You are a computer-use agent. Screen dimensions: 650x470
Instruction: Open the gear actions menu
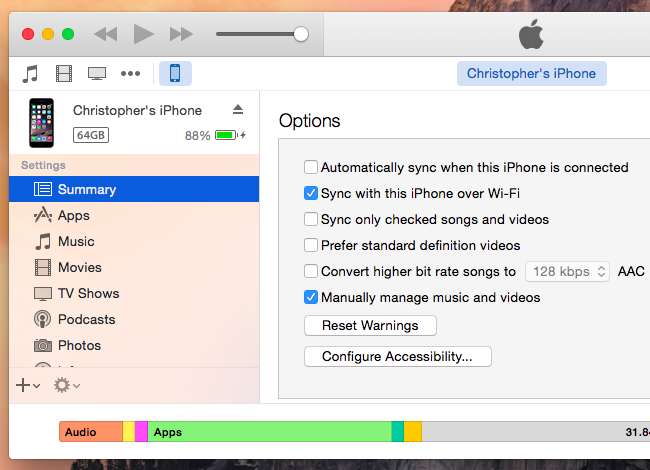pos(66,385)
